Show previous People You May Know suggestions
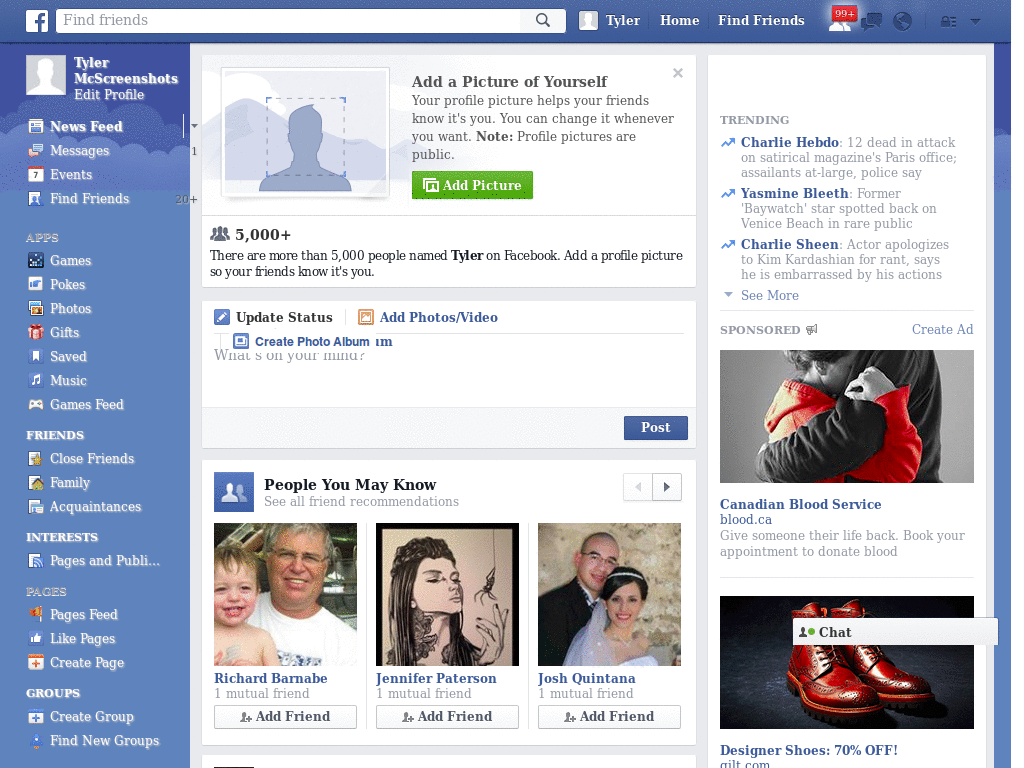 tap(638, 487)
